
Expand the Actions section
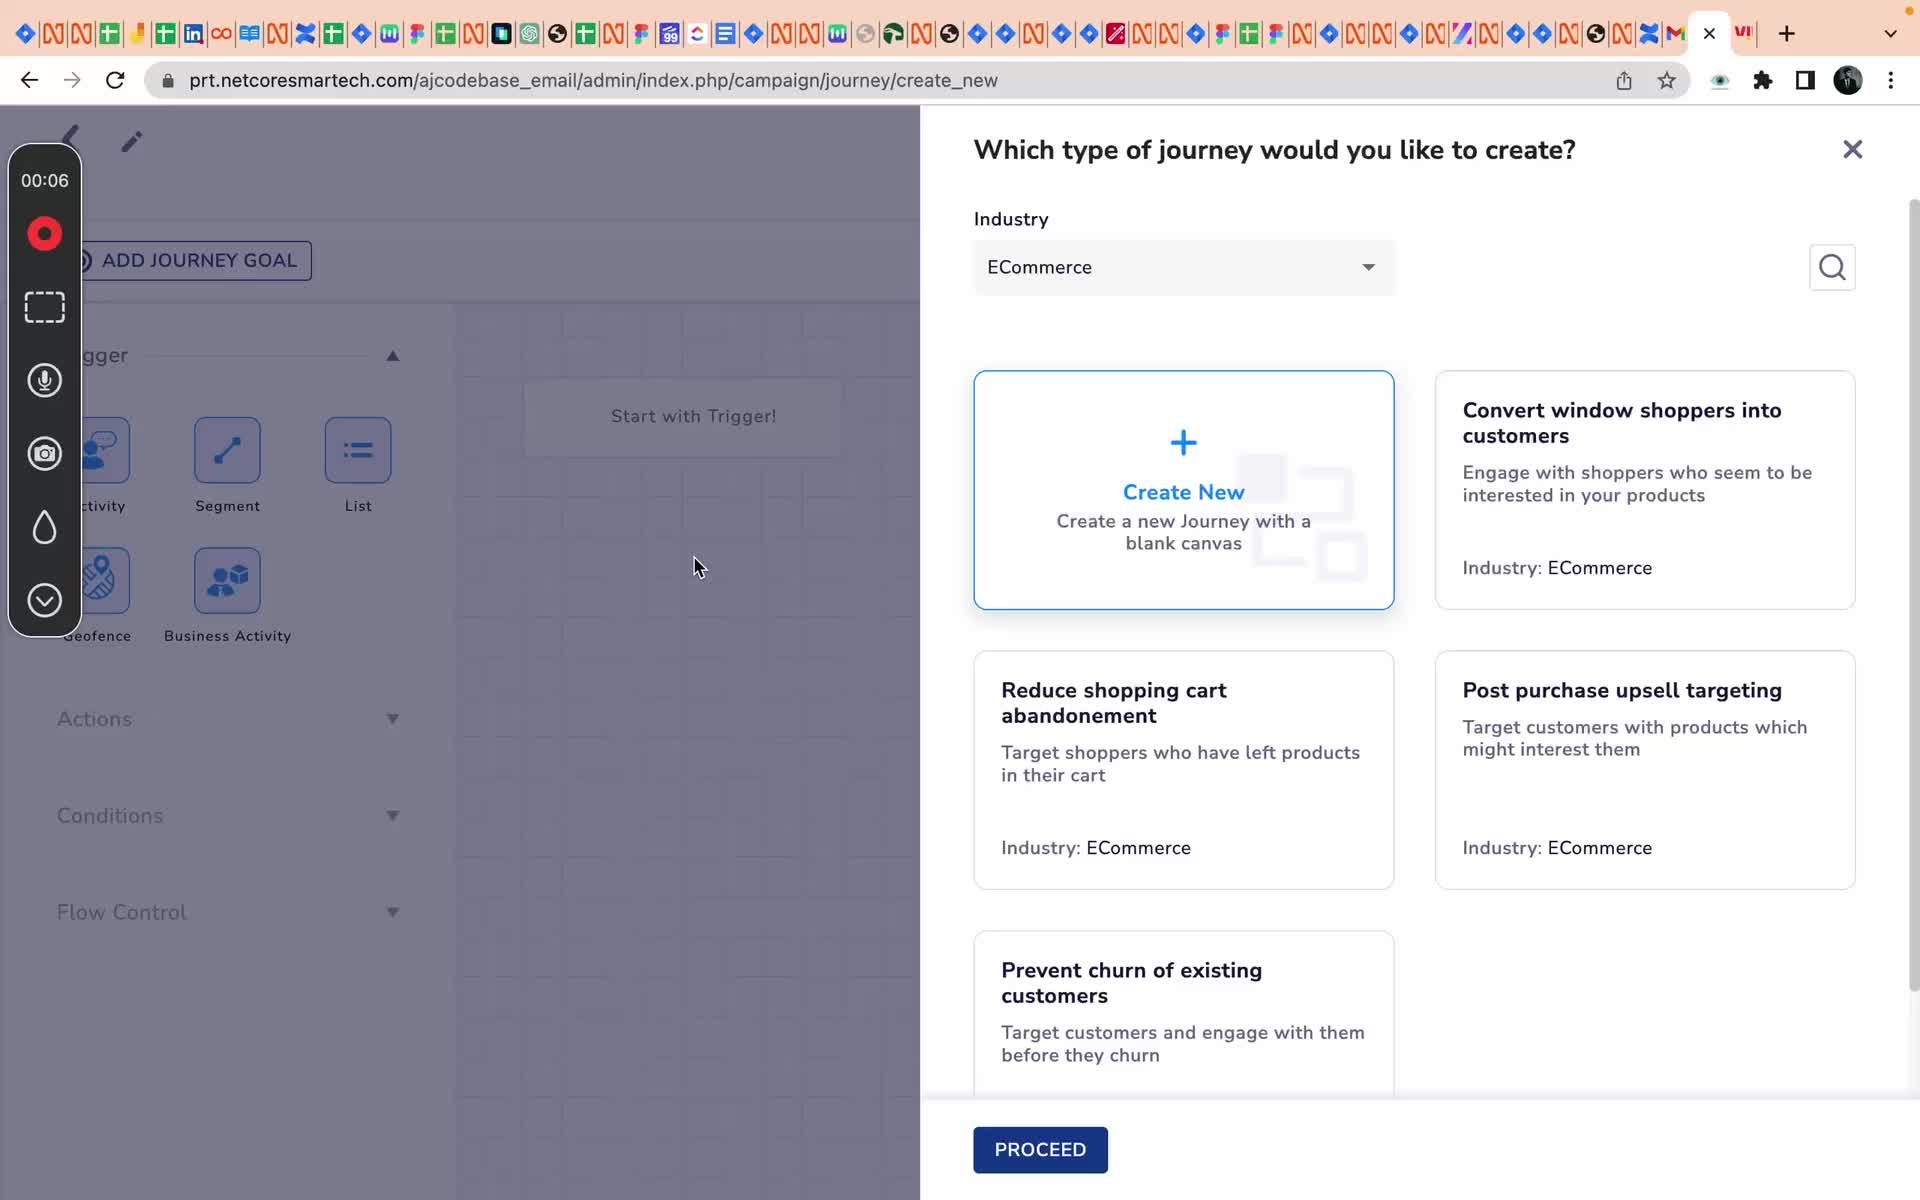pyautogui.click(x=392, y=719)
